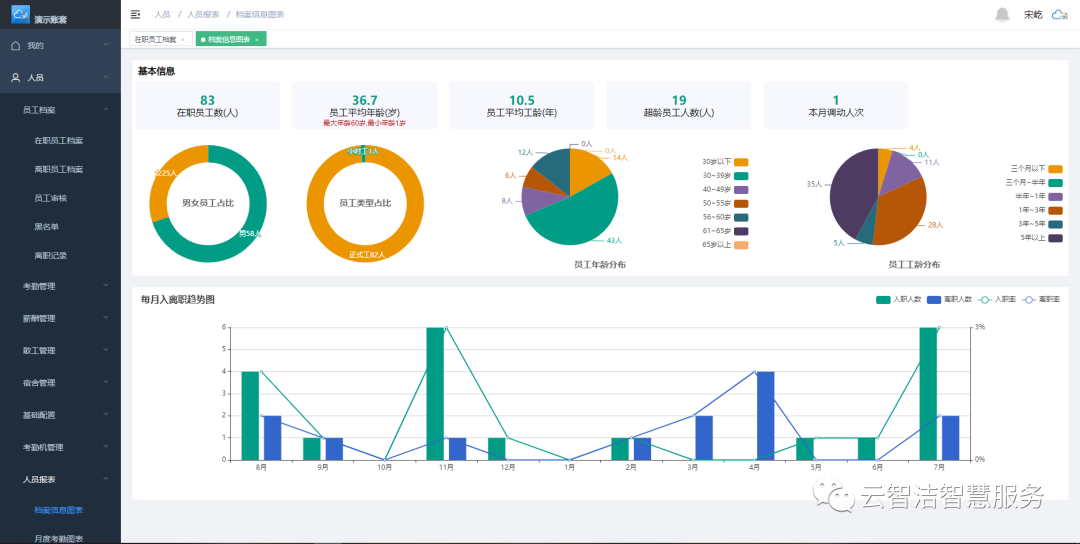The height and width of the screenshot is (544, 1080).
Task: Click the 人员报表 breadcrumb
Action: 203,15
